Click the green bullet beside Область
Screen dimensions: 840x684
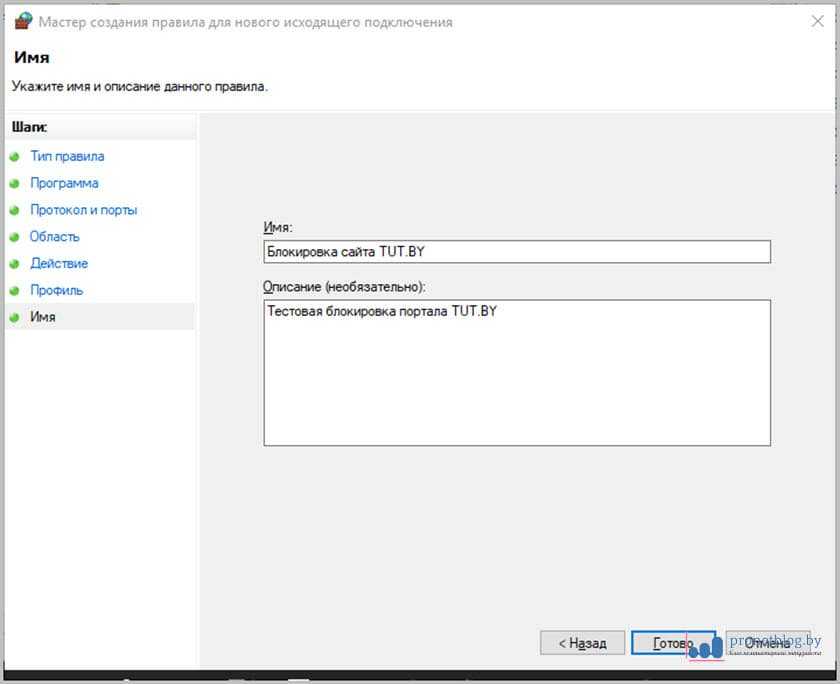[x=14, y=237]
